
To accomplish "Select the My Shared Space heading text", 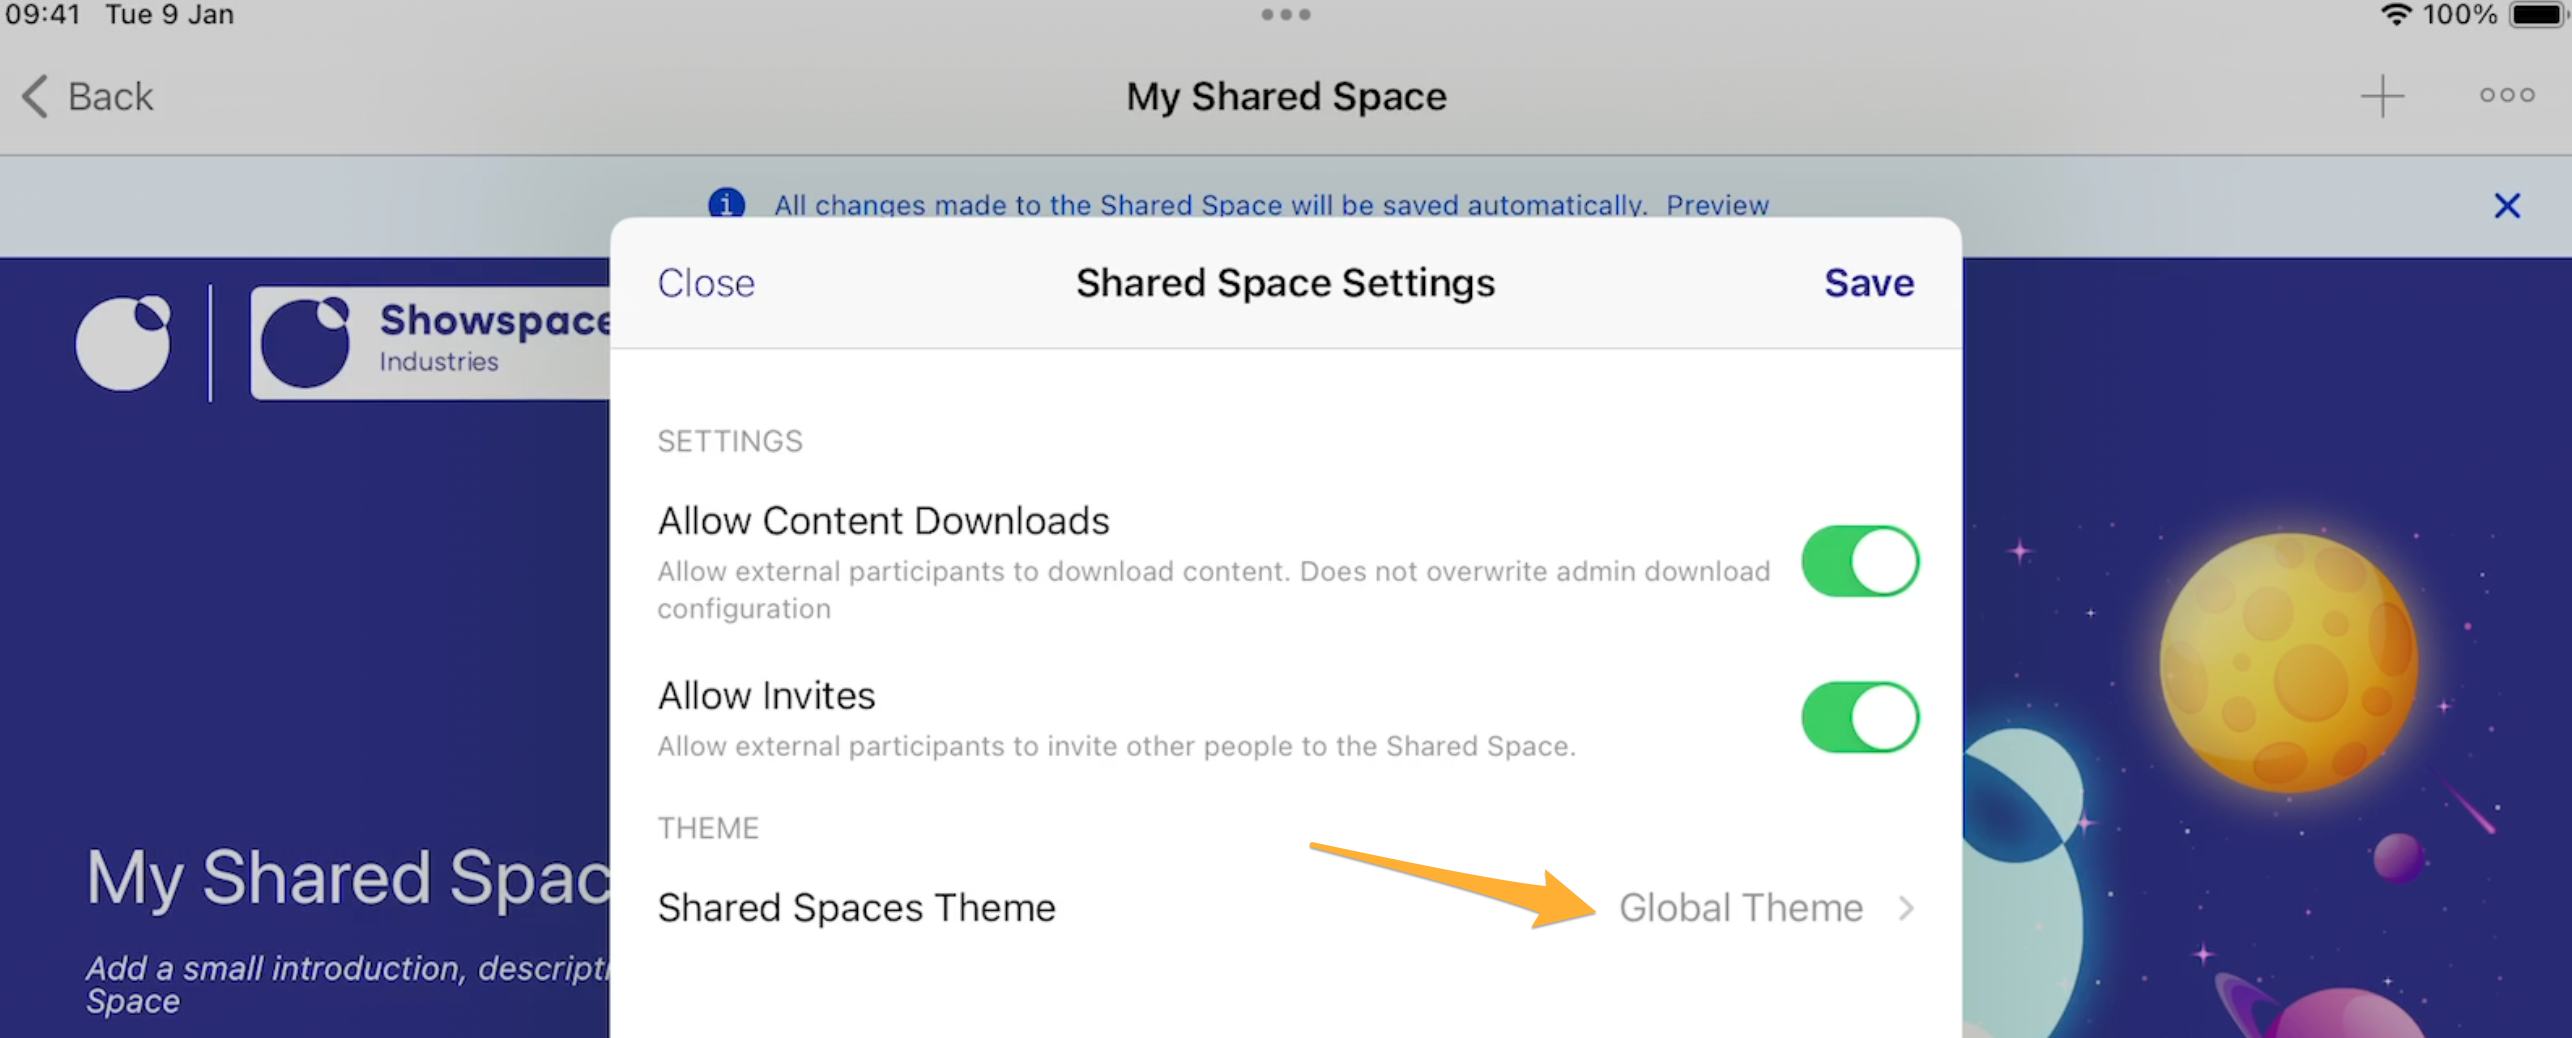I will (x=348, y=878).
